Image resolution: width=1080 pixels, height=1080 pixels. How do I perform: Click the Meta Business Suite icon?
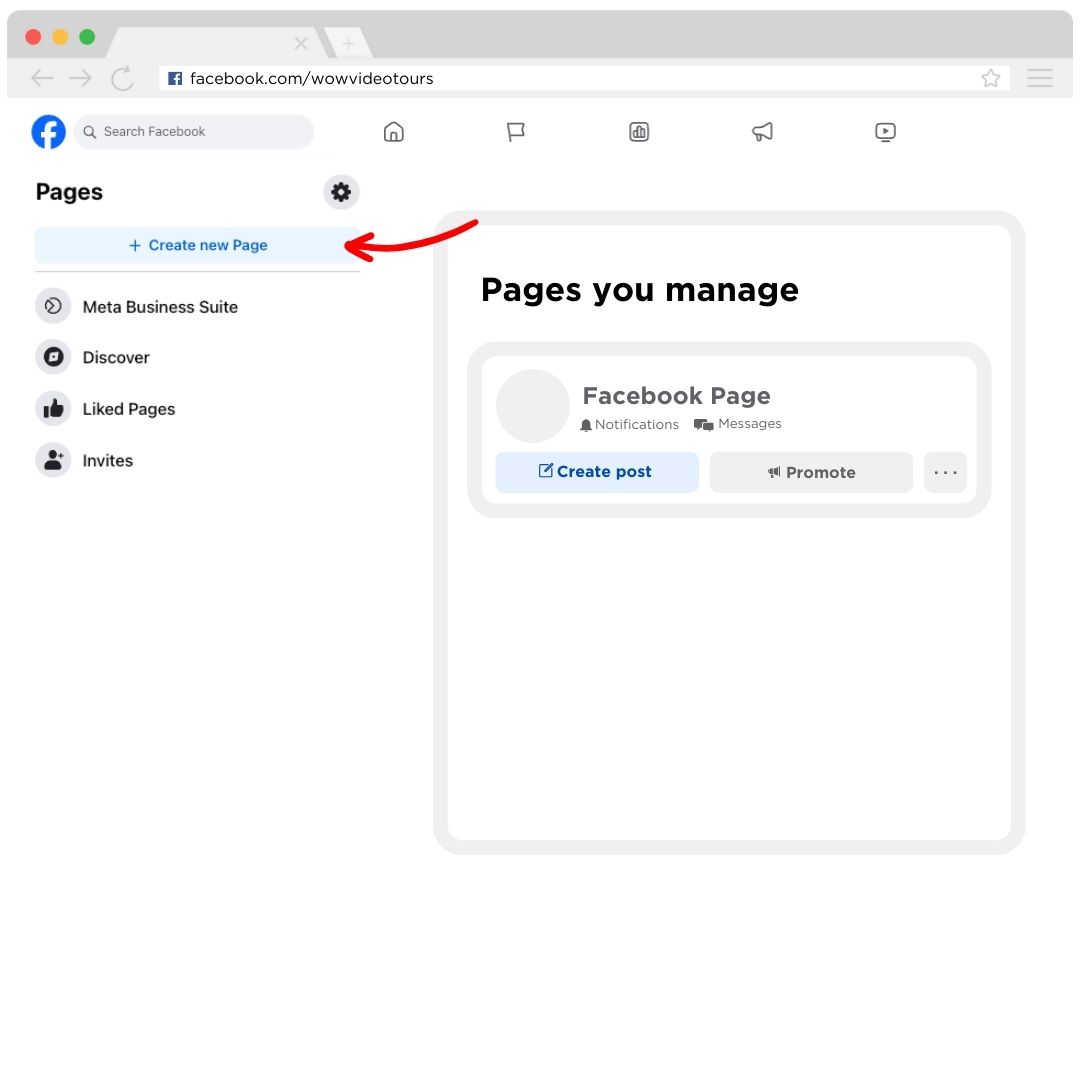53,307
